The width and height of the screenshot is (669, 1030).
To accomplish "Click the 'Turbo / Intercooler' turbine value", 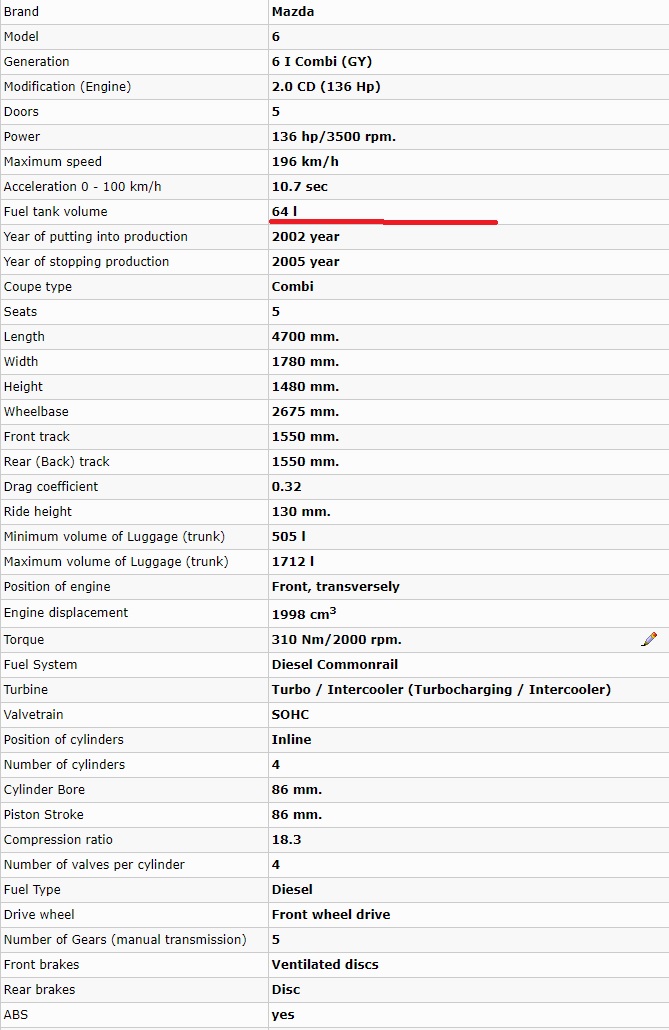I will tap(441, 689).
